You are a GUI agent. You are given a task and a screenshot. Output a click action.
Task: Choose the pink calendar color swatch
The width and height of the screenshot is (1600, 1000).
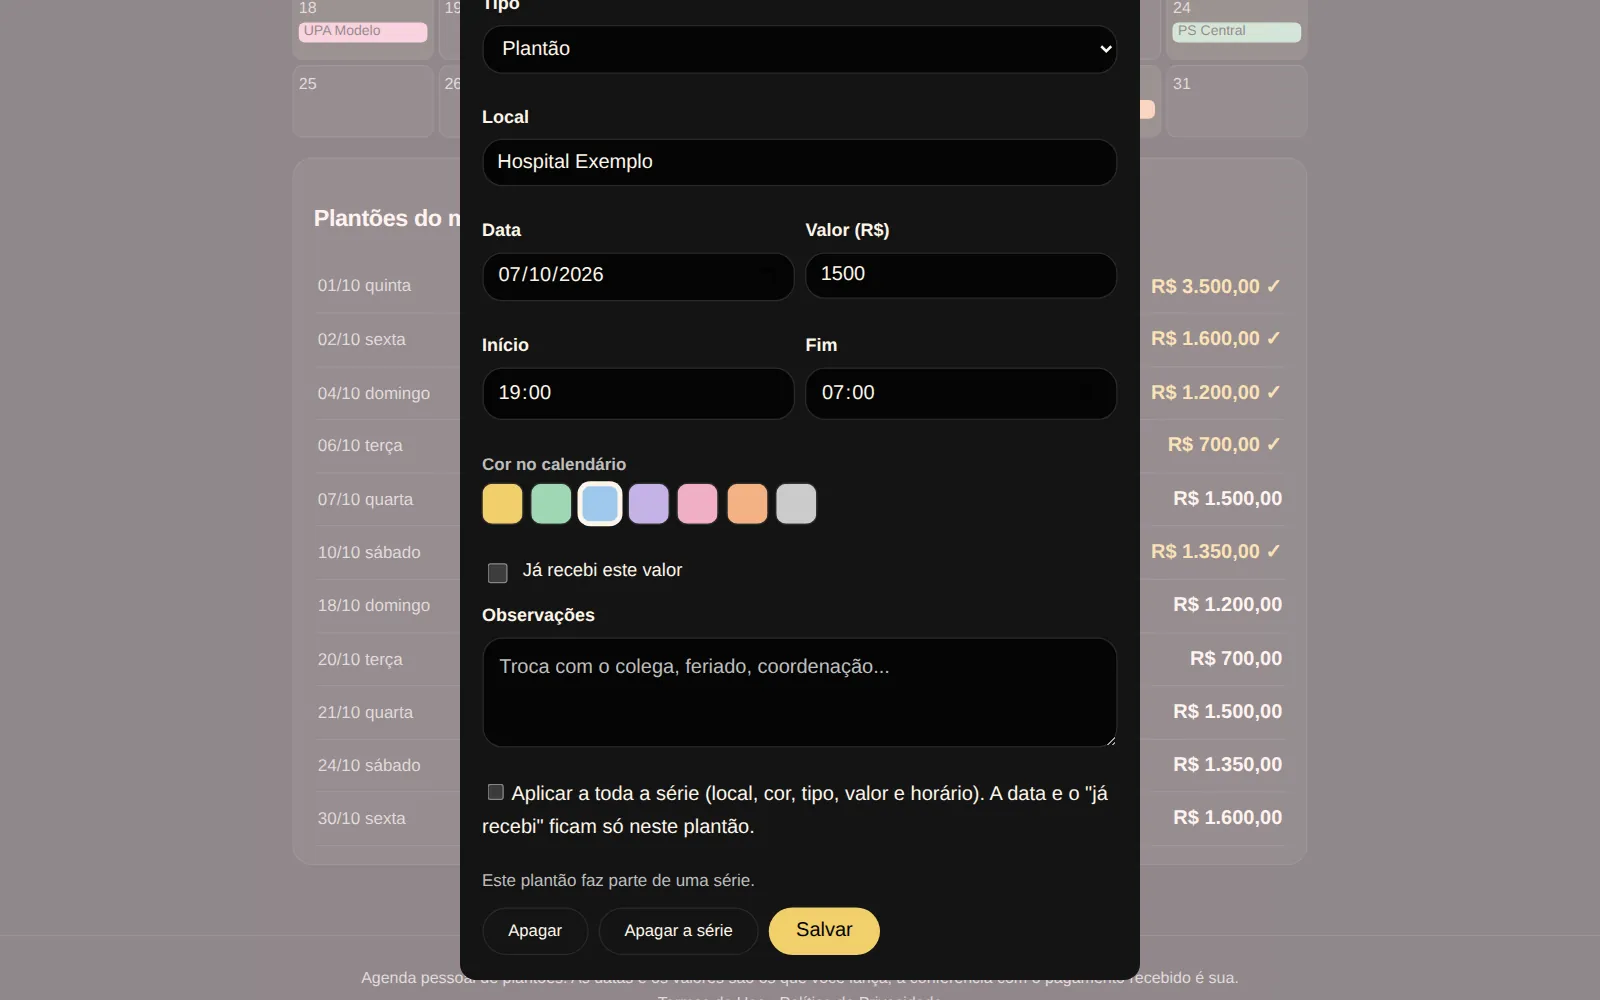[698, 504]
